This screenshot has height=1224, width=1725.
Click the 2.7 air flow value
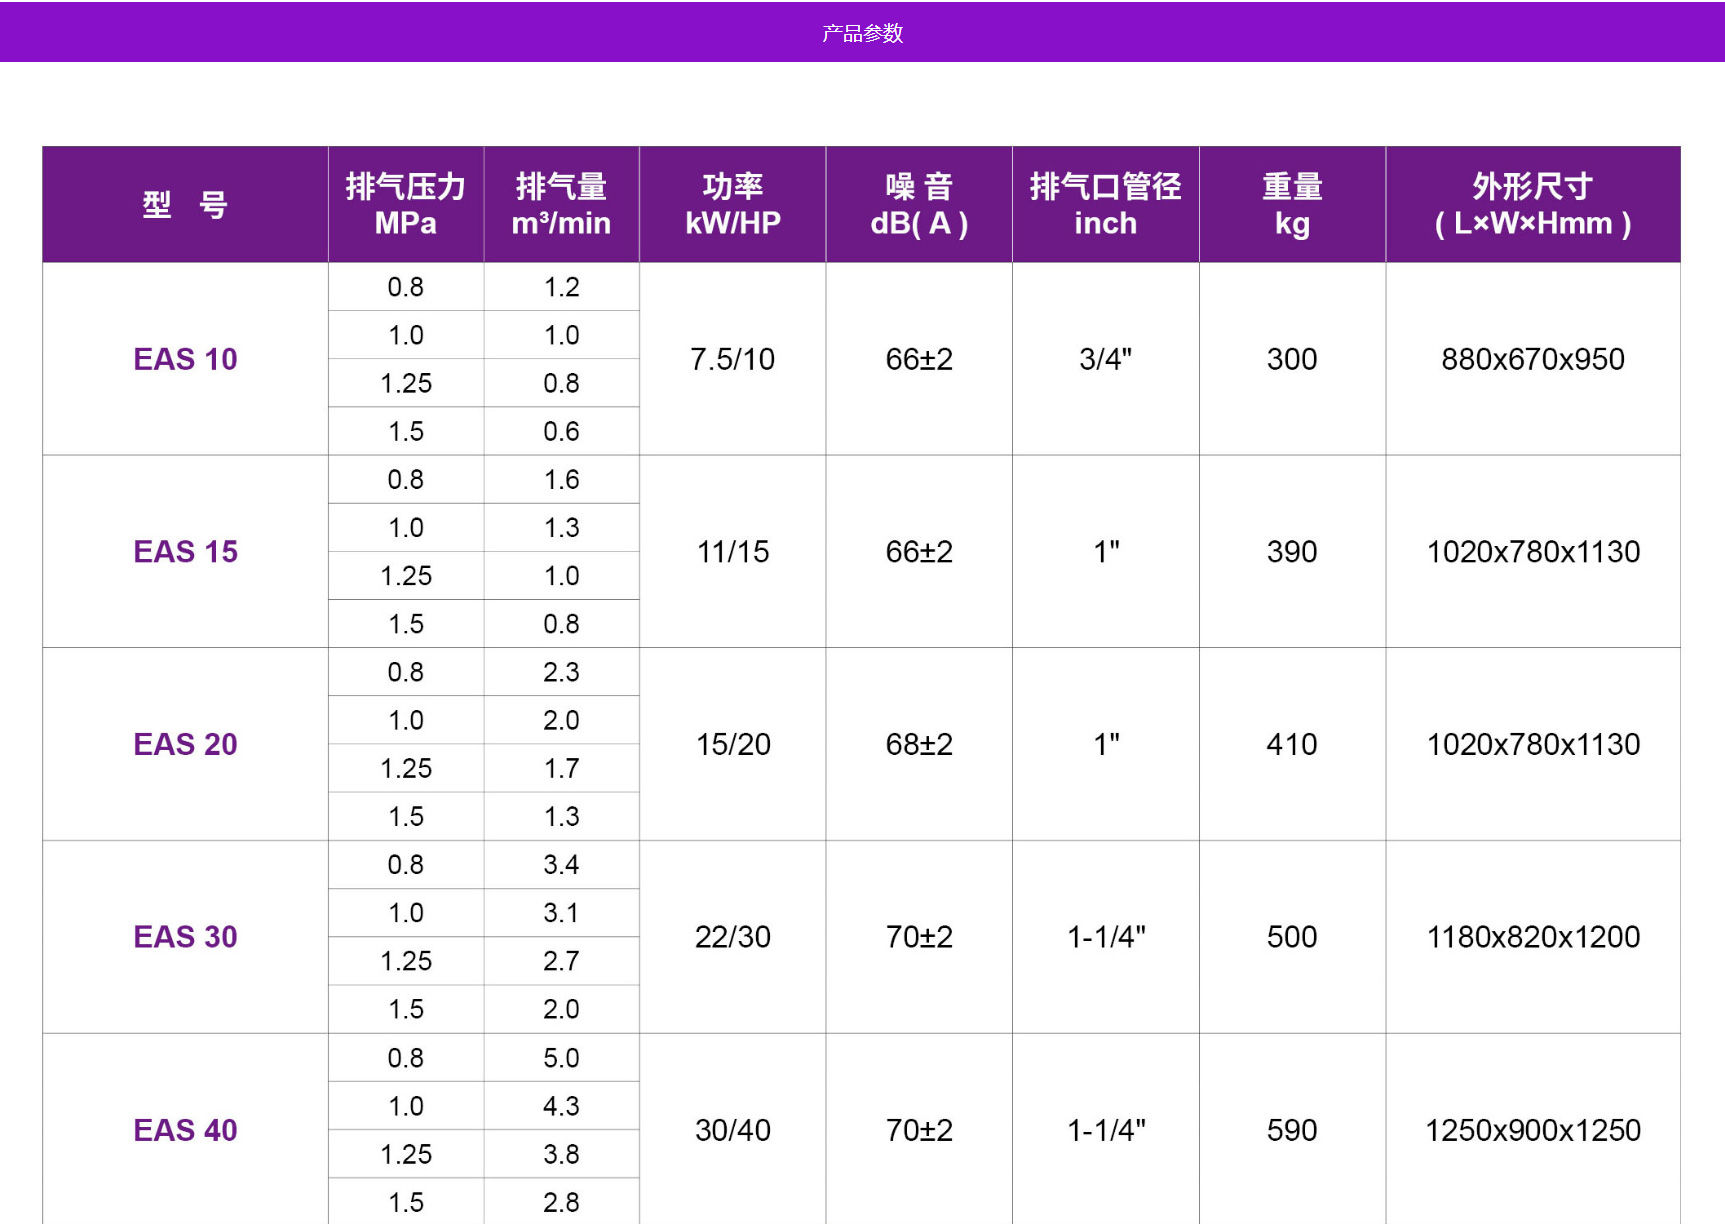(561, 960)
